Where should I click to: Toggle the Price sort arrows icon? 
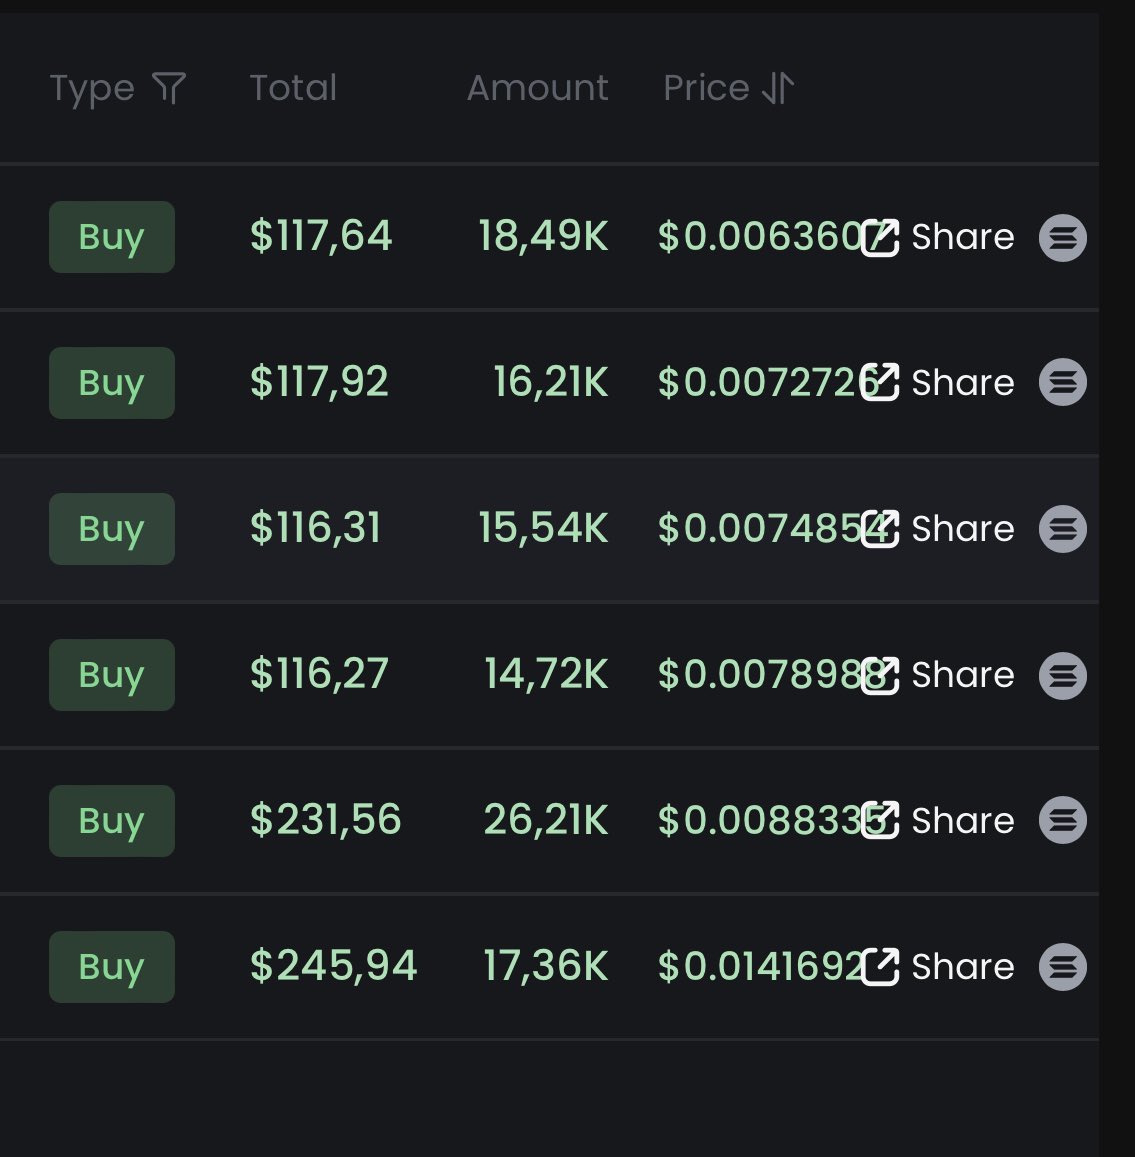click(778, 88)
